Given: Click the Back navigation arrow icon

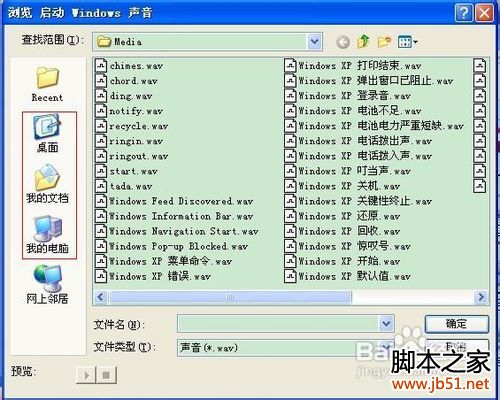Looking at the screenshot, I should (x=343, y=42).
